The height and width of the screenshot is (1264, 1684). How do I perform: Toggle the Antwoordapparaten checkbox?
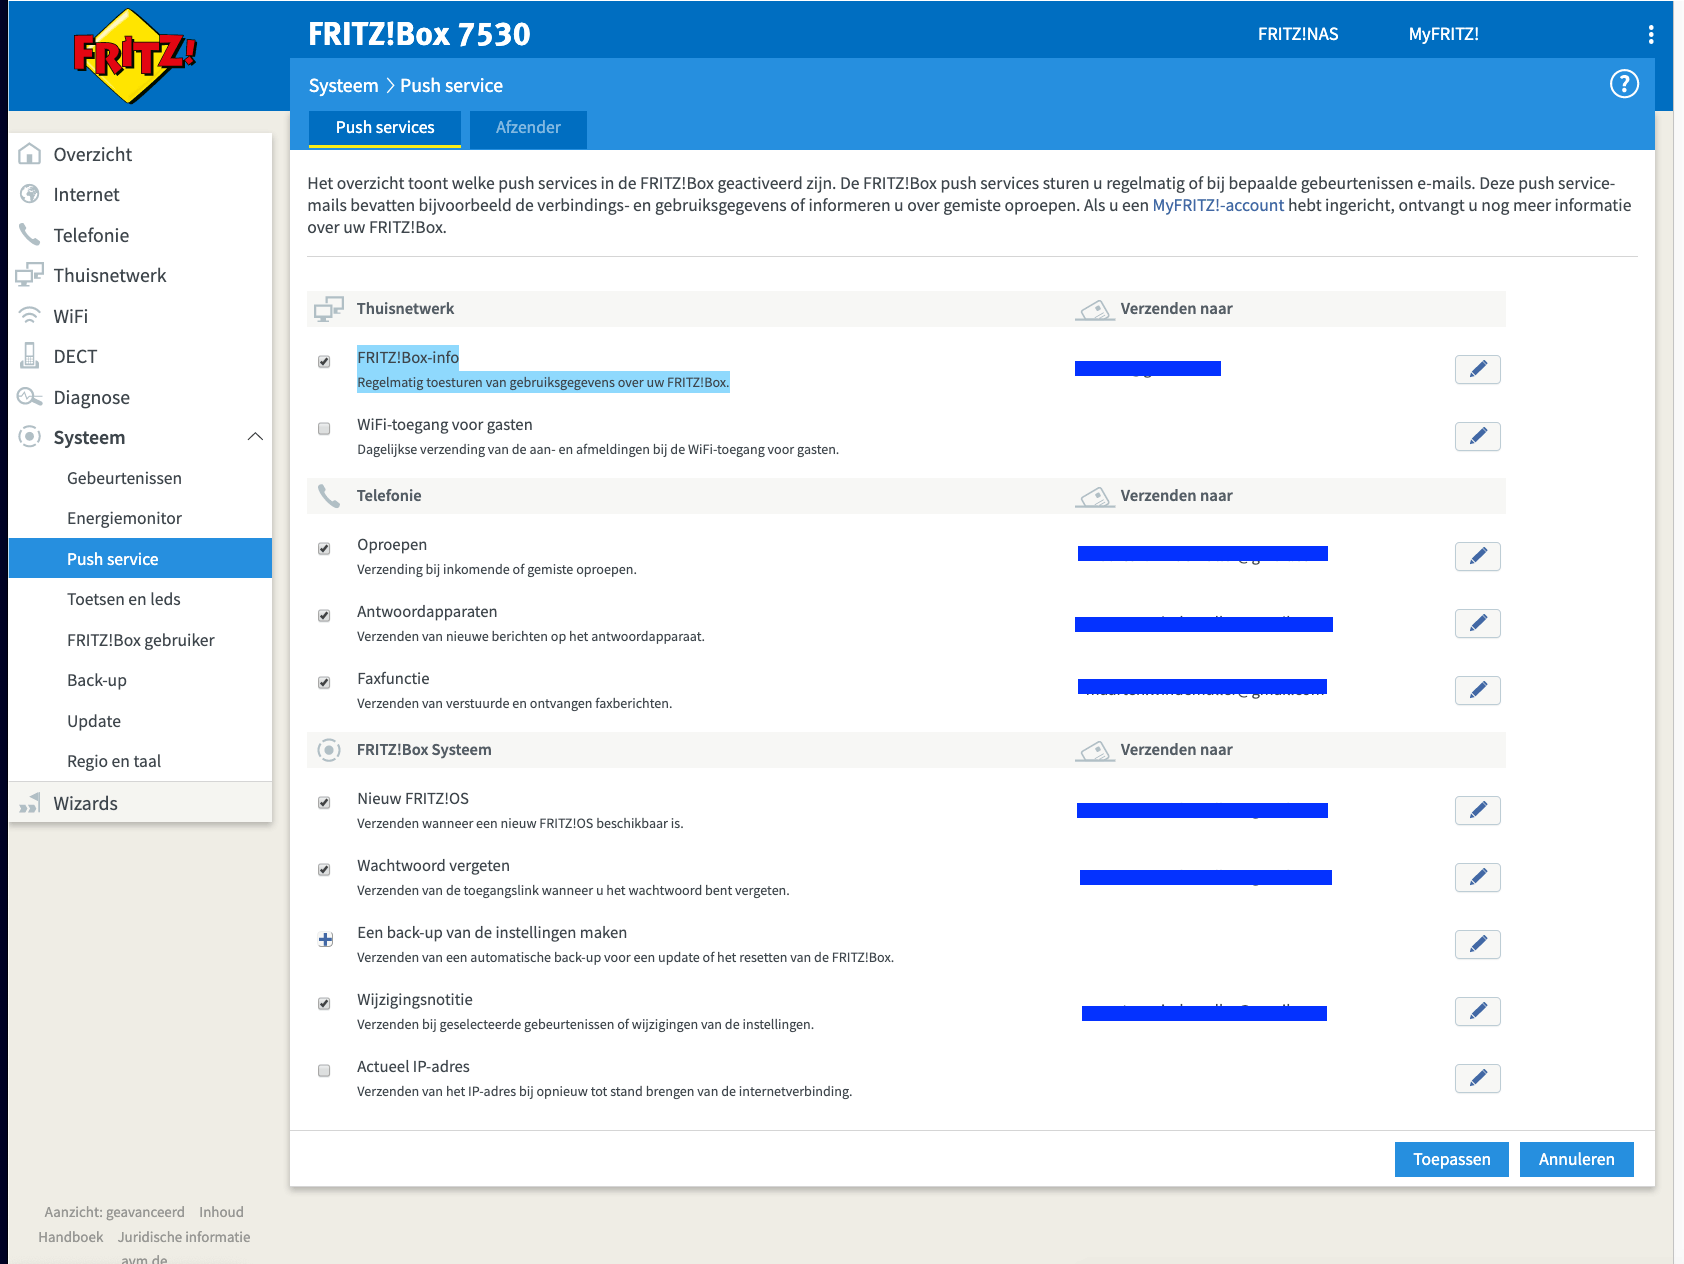point(324,616)
